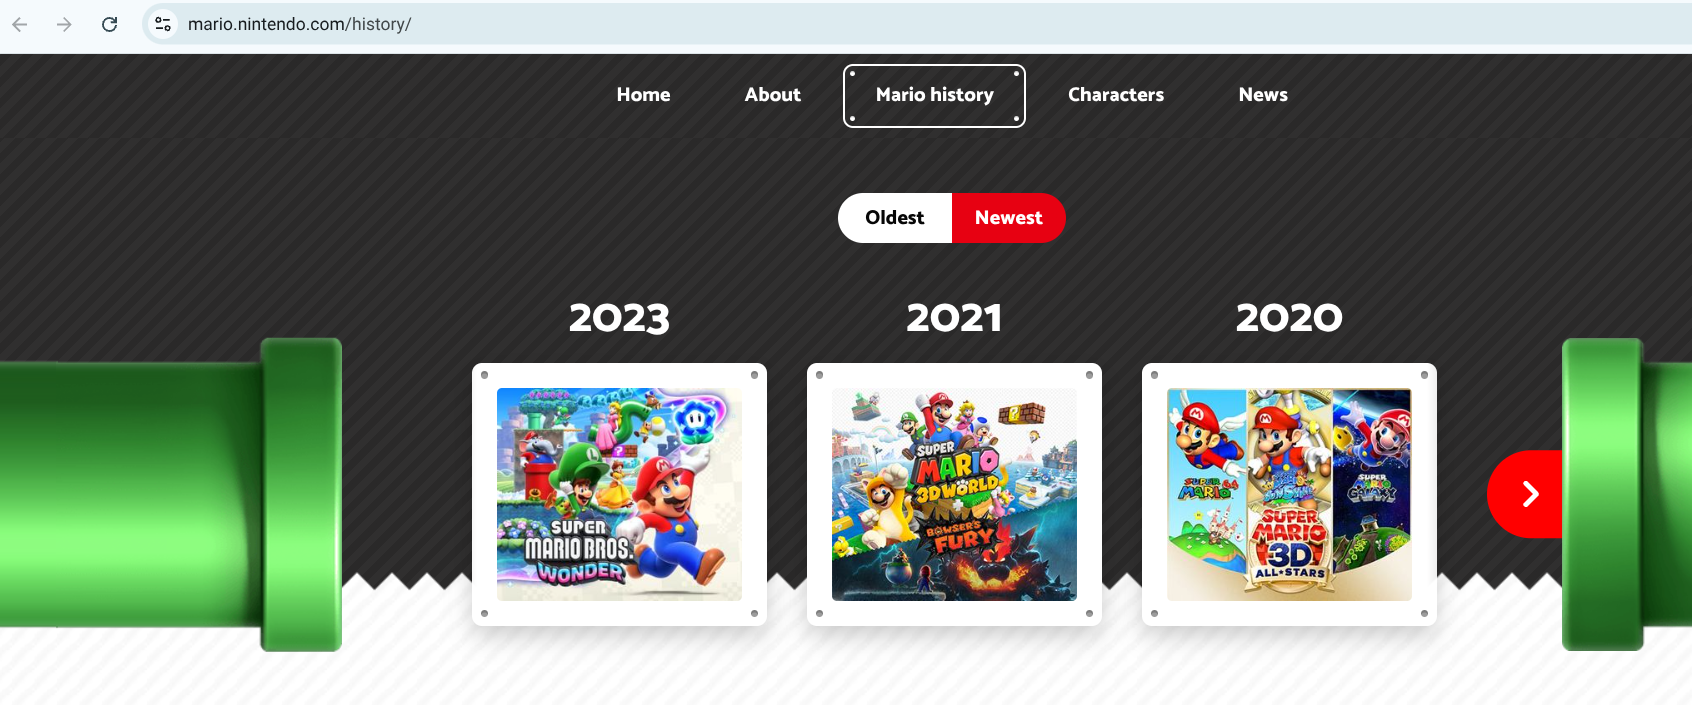Click the browser back arrow
Viewport: 1692px width, 705px height.
tap(20, 24)
